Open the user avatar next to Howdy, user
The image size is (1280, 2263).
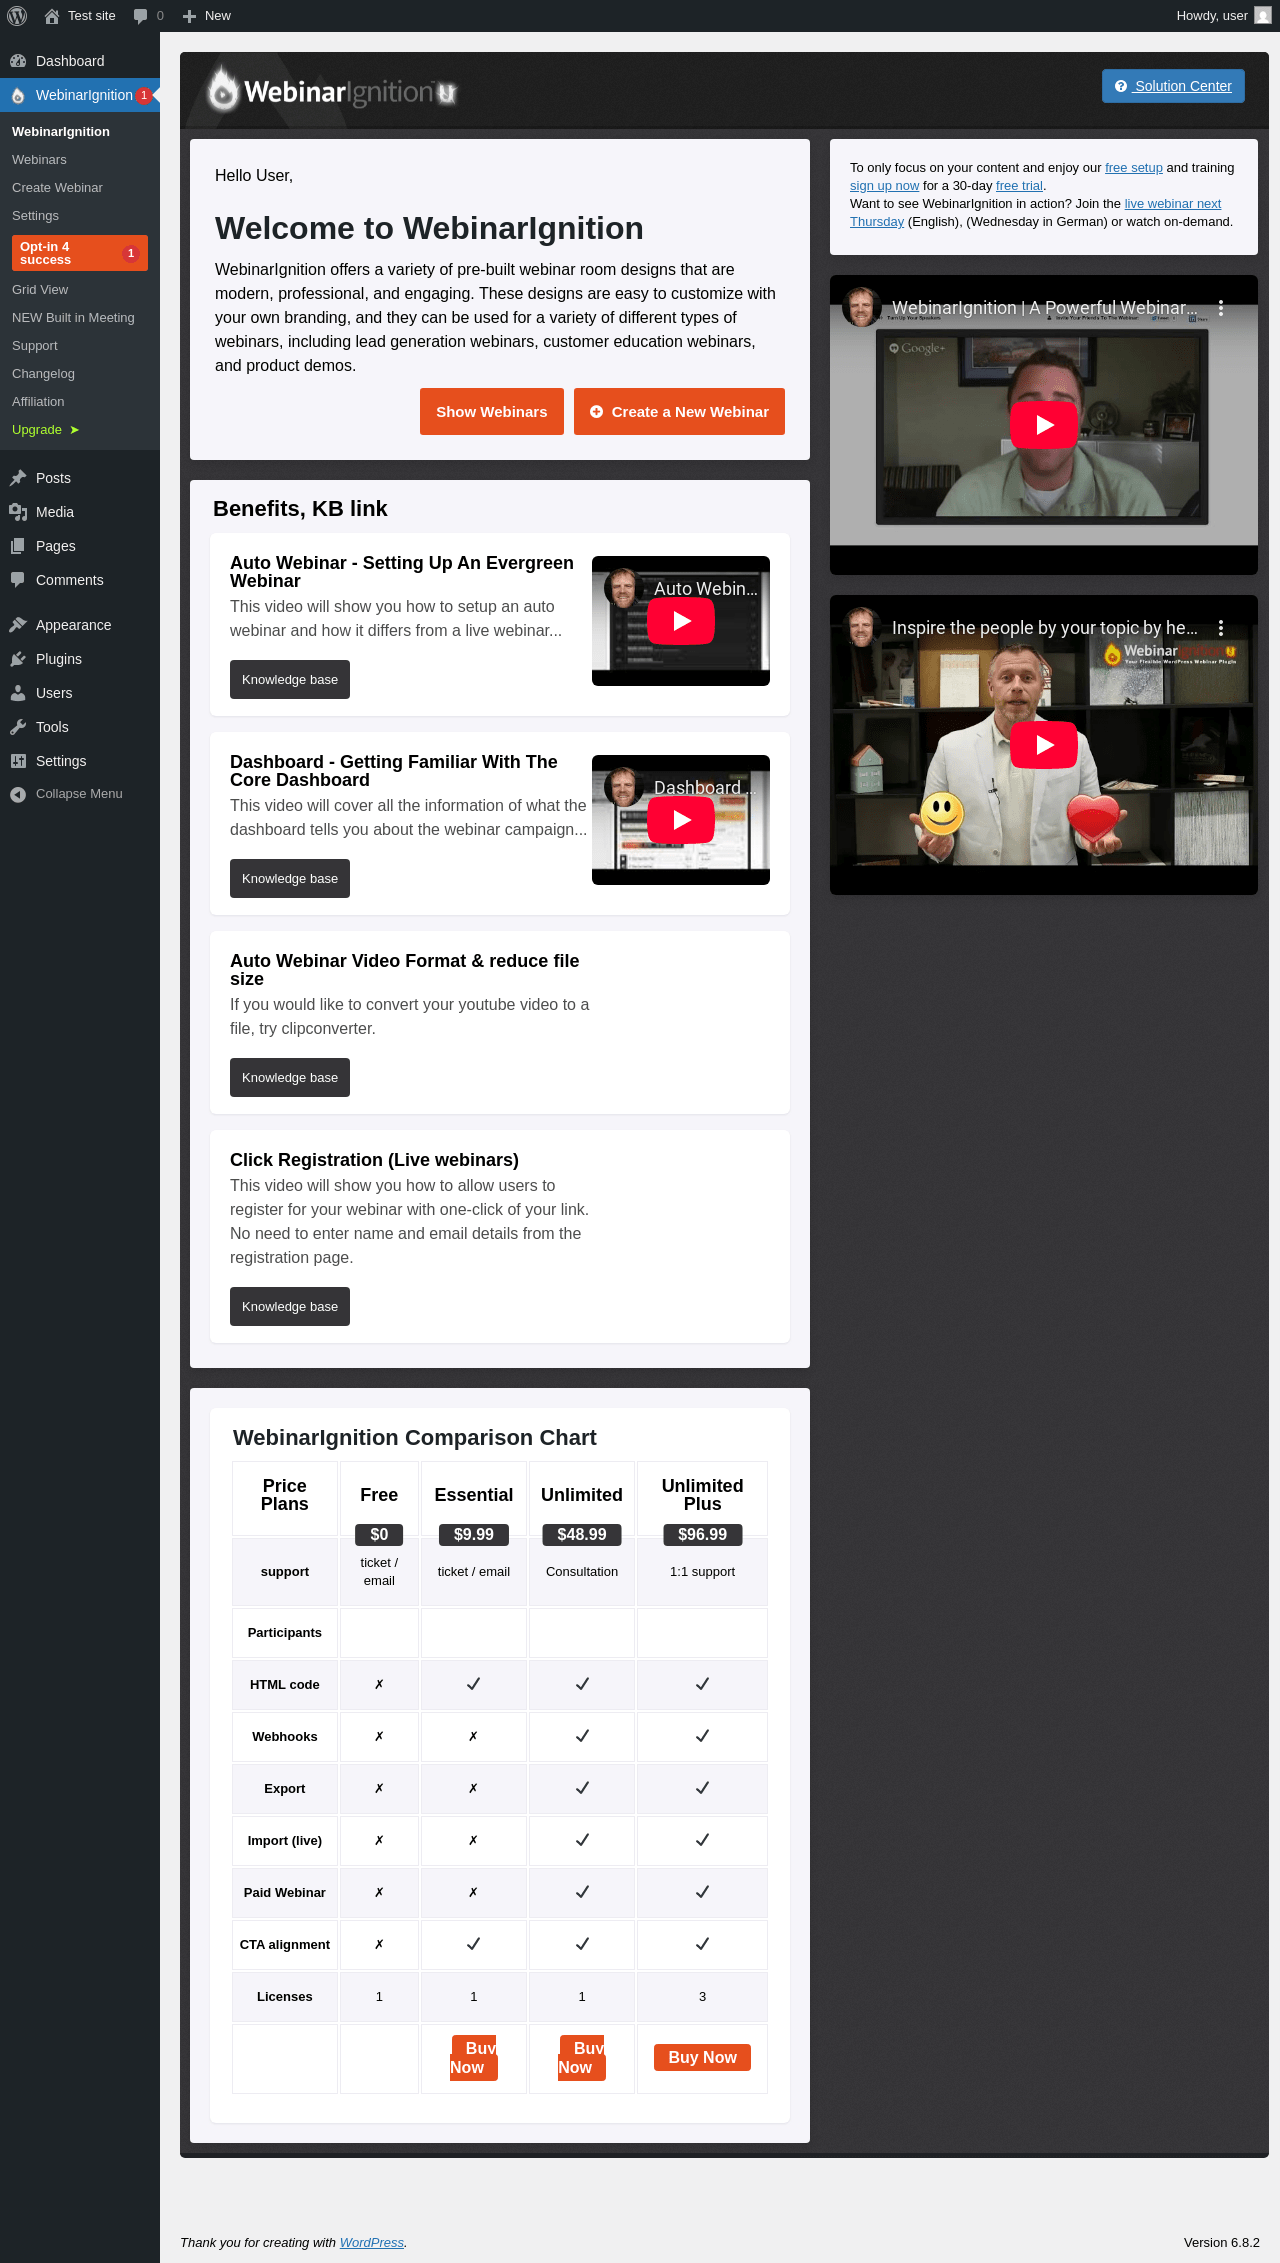pos(1263,16)
